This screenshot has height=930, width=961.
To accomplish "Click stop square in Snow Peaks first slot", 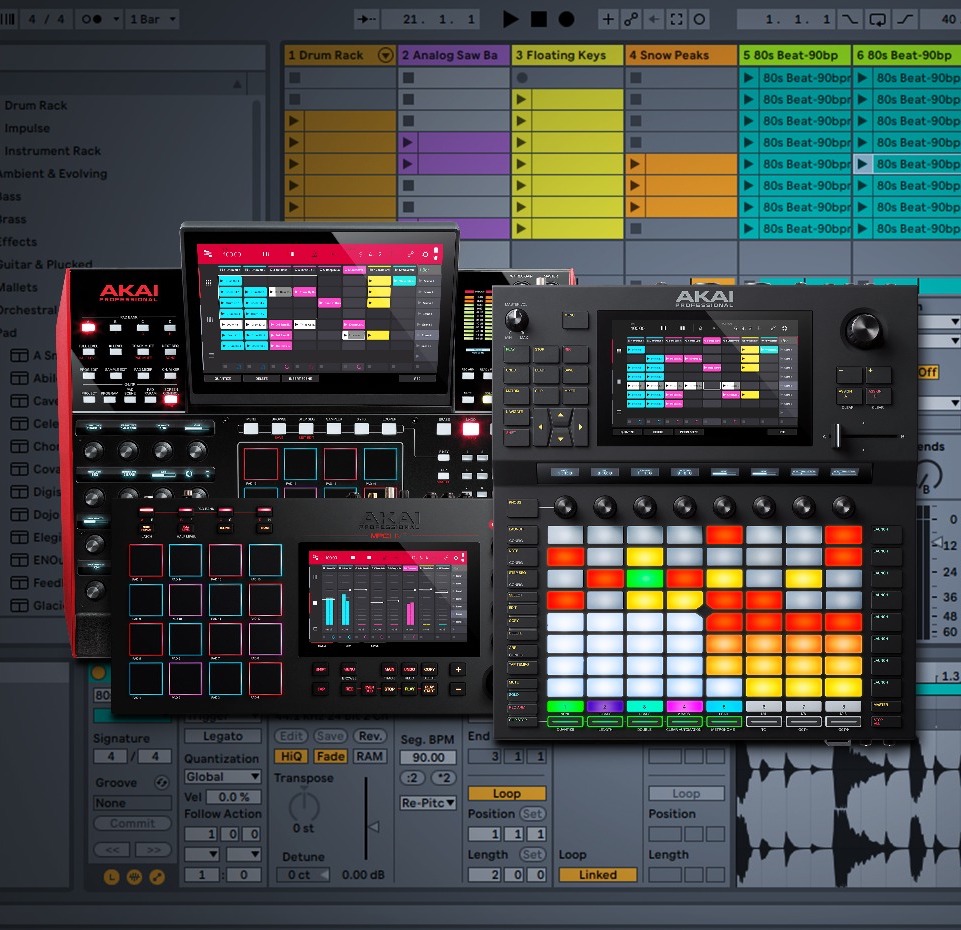I will [636, 78].
